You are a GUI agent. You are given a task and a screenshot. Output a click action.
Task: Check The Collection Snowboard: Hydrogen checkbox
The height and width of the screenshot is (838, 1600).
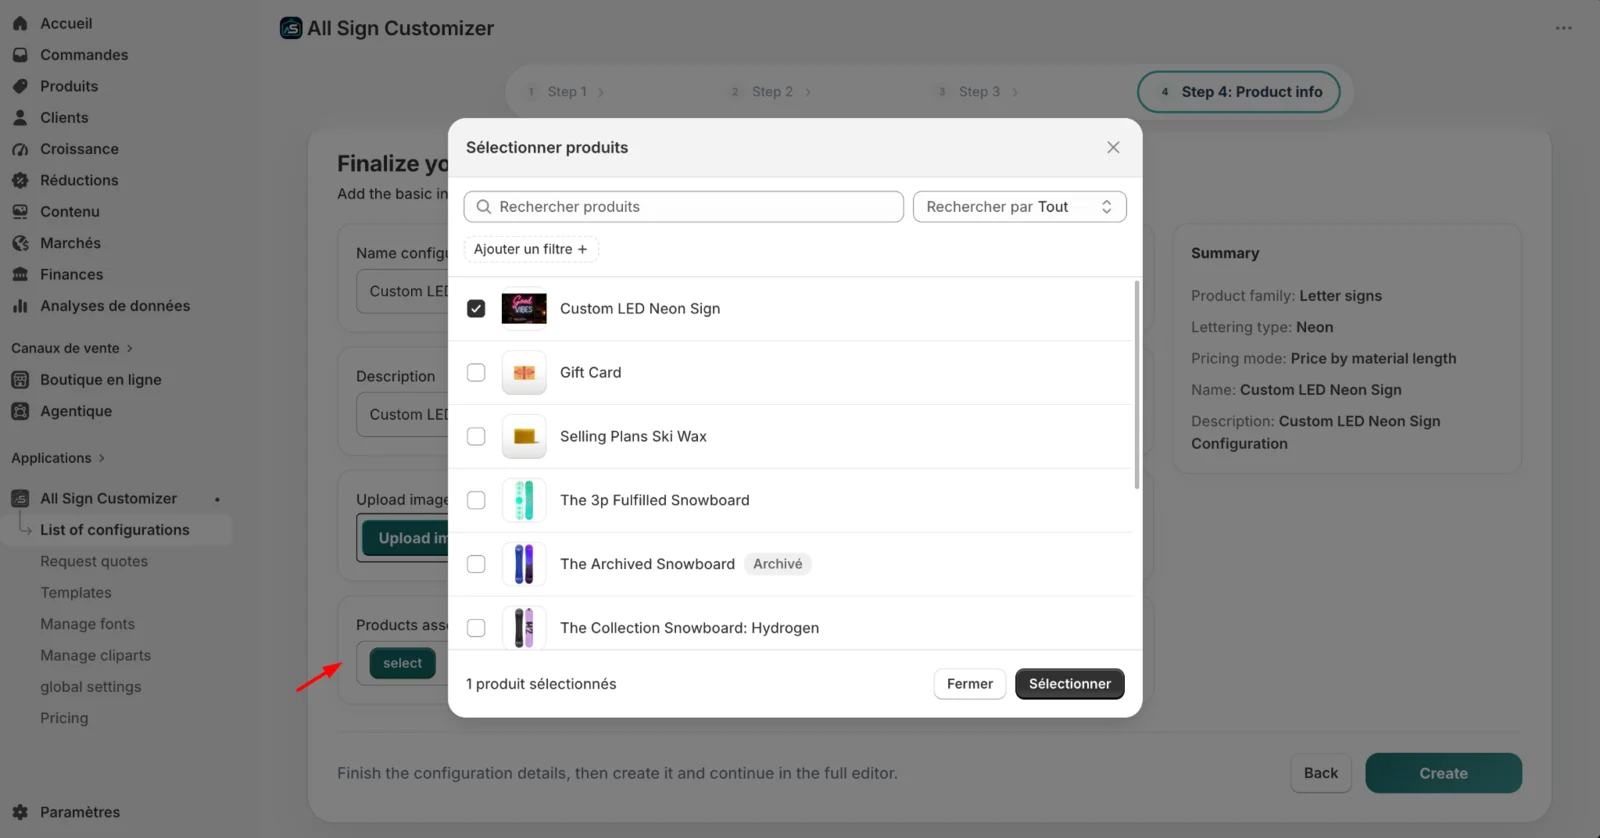click(x=476, y=628)
